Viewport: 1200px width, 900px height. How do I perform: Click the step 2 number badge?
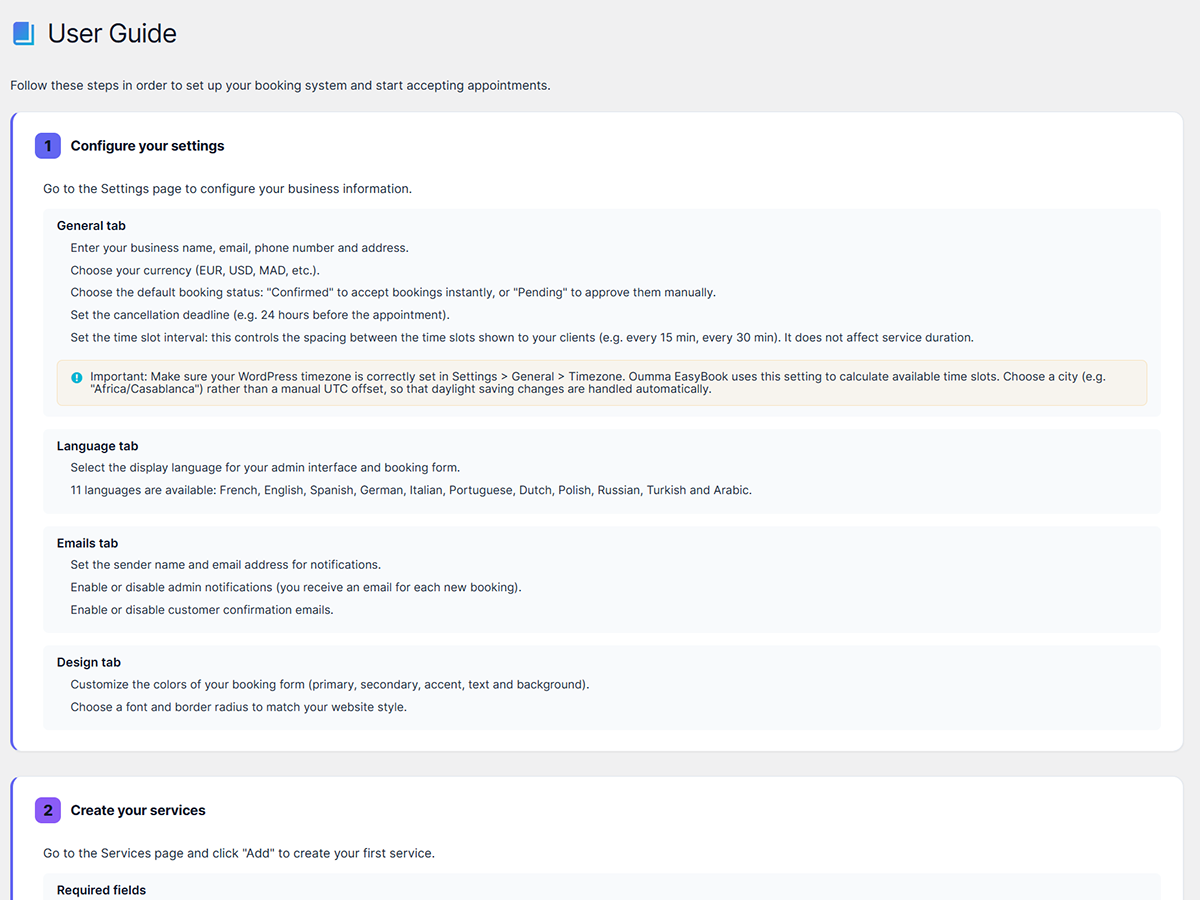48,810
